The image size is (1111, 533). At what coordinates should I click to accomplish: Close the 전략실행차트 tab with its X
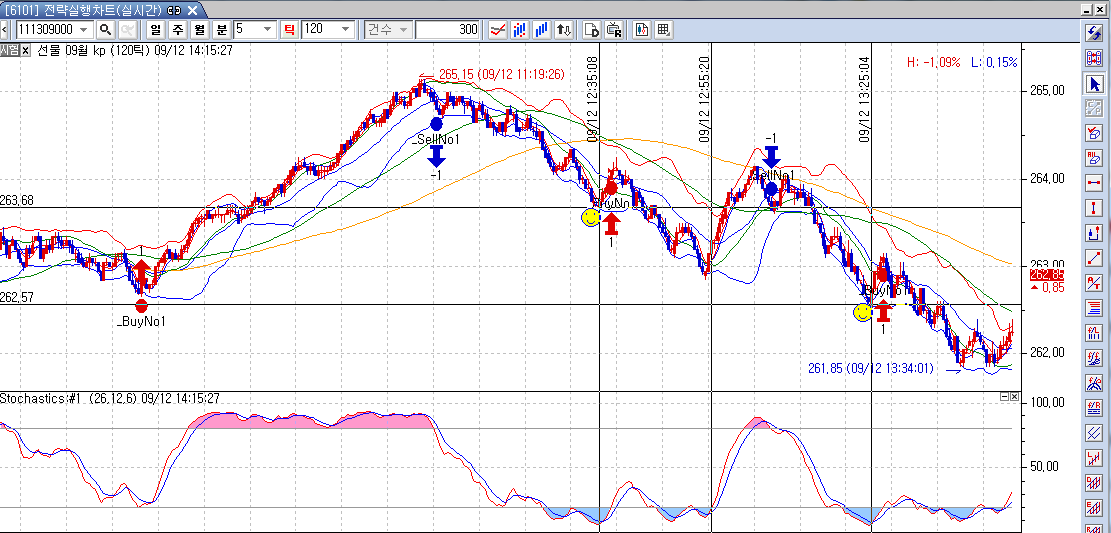[x=191, y=9]
